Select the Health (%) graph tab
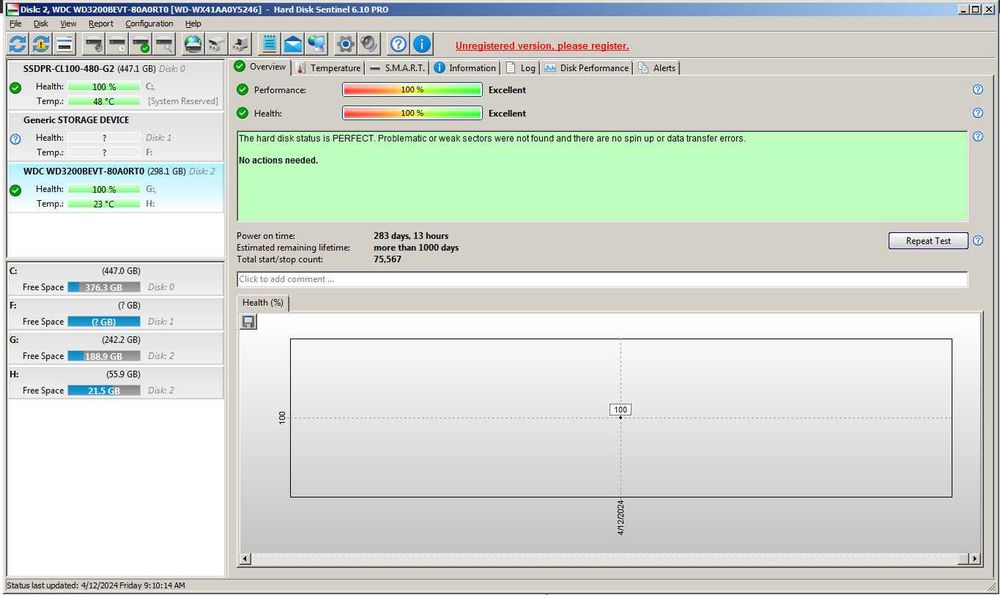 tap(263, 303)
